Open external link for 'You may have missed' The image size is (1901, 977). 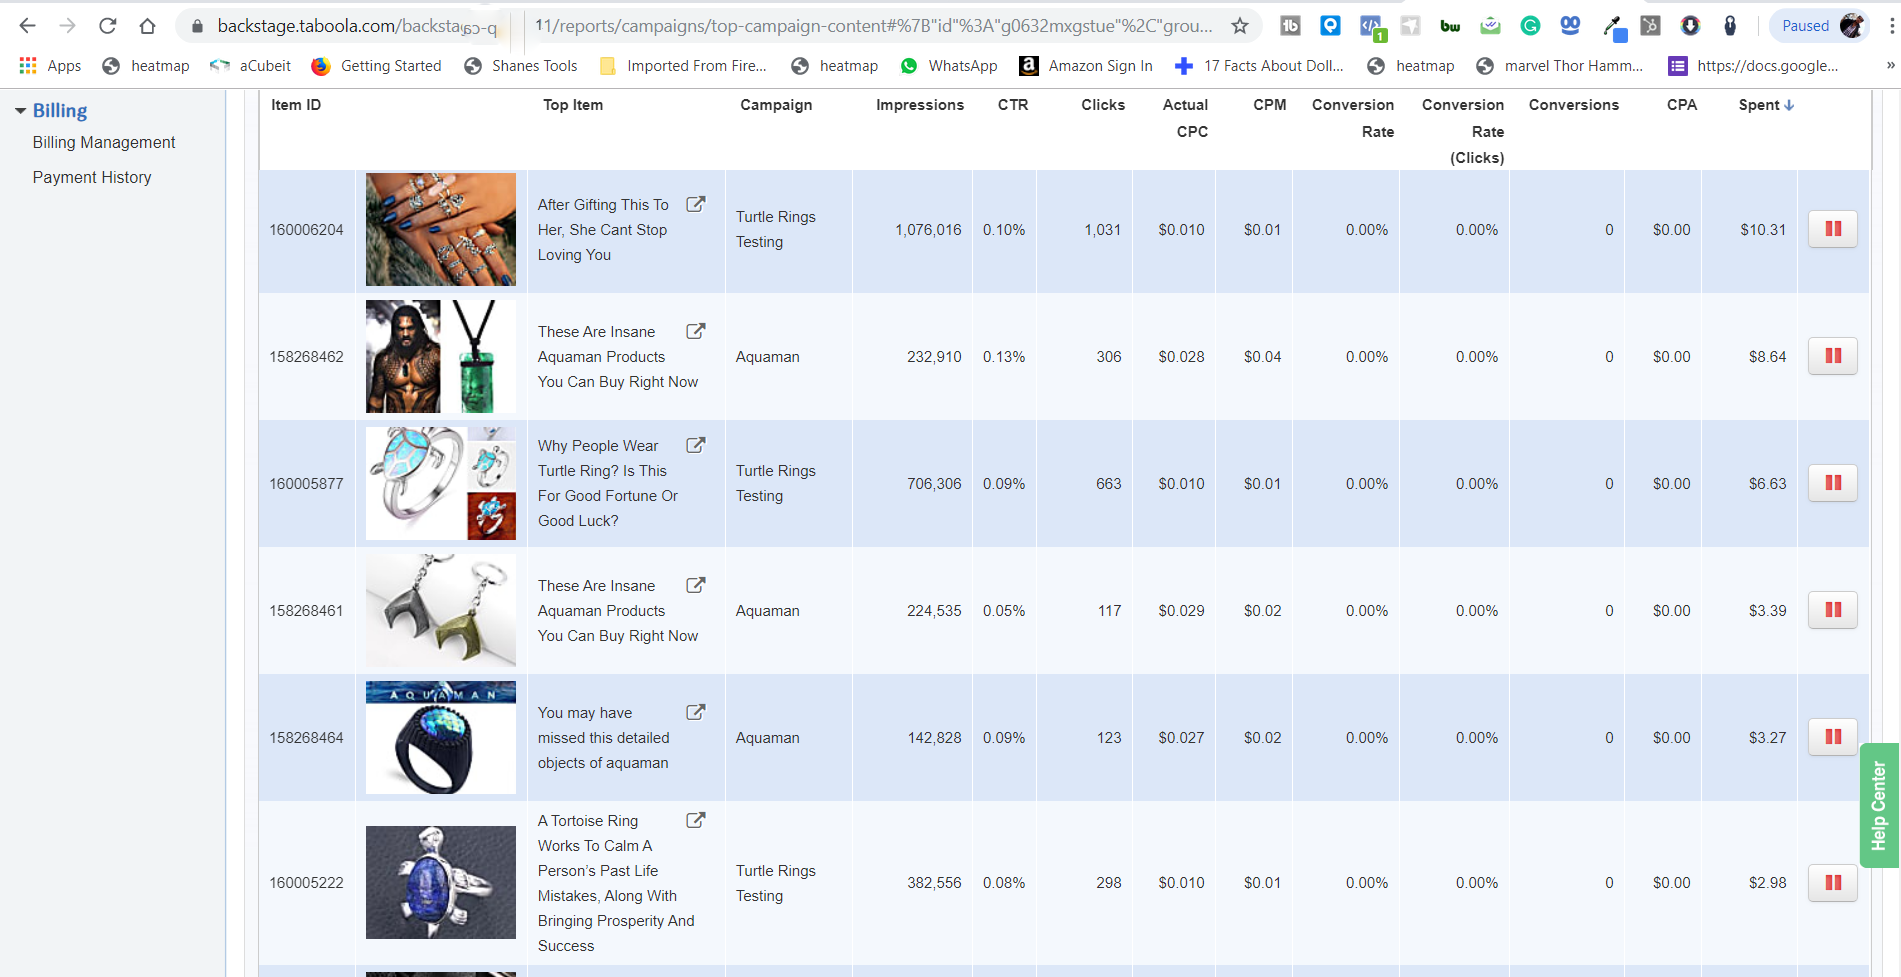(696, 712)
